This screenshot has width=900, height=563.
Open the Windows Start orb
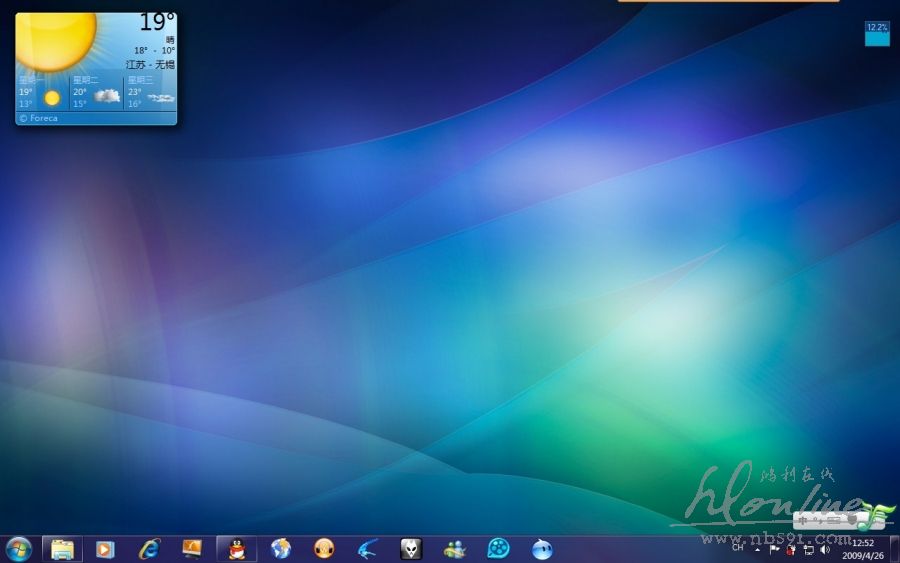tap(18, 548)
